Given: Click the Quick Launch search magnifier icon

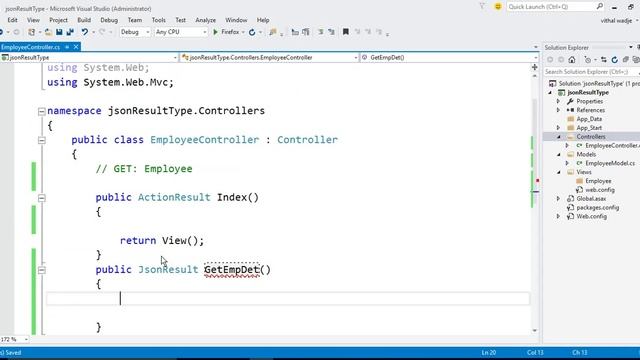Looking at the screenshot, I should point(600,7).
